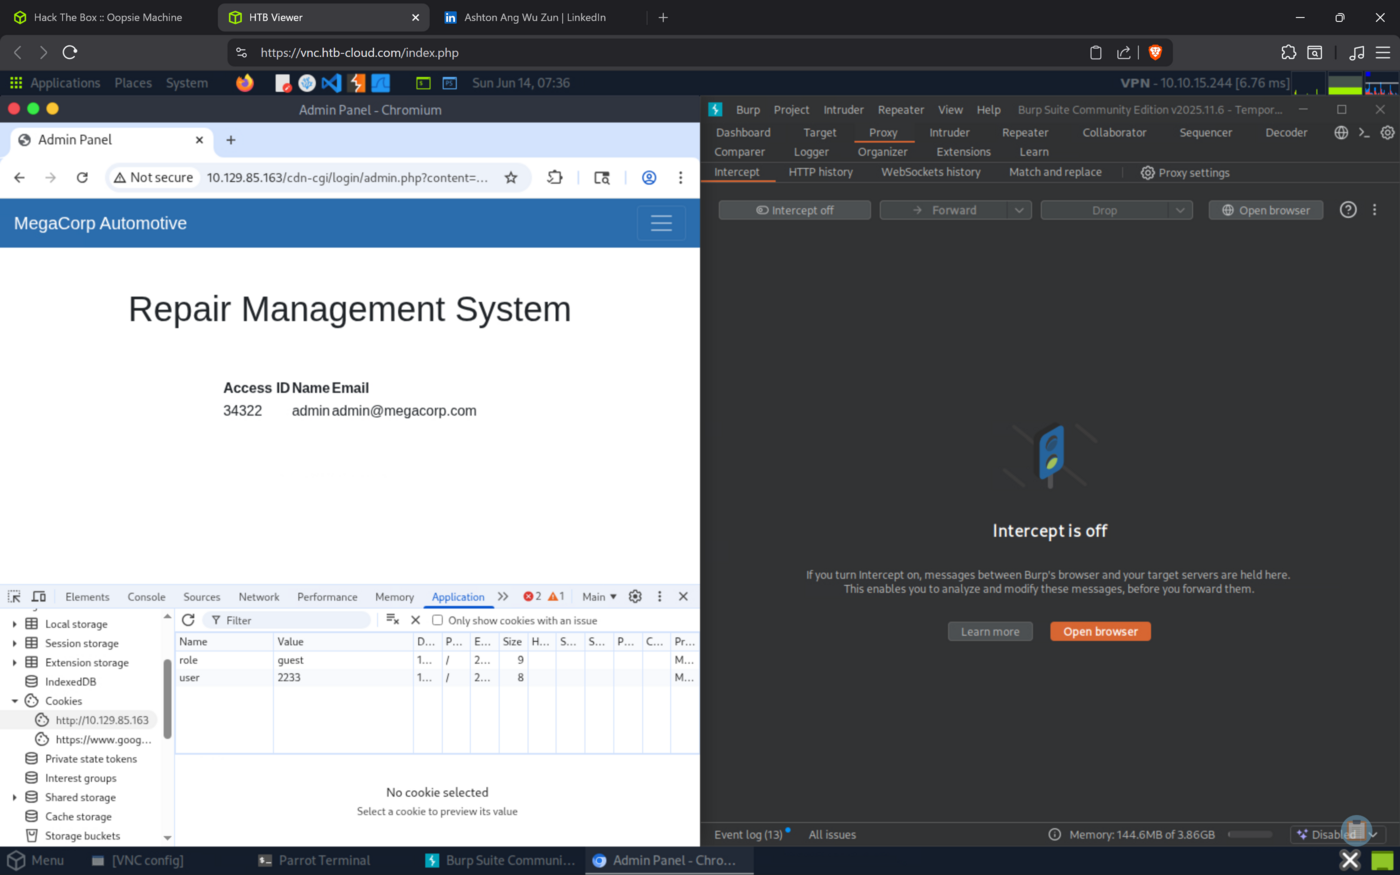Open Burp Suite settings gear at top right
This screenshot has height=875, width=1400.
tap(1387, 132)
